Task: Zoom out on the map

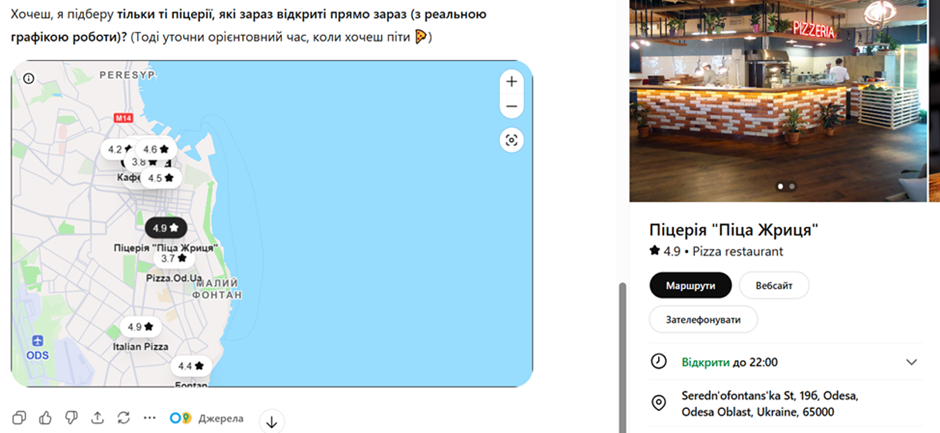Action: [512, 106]
